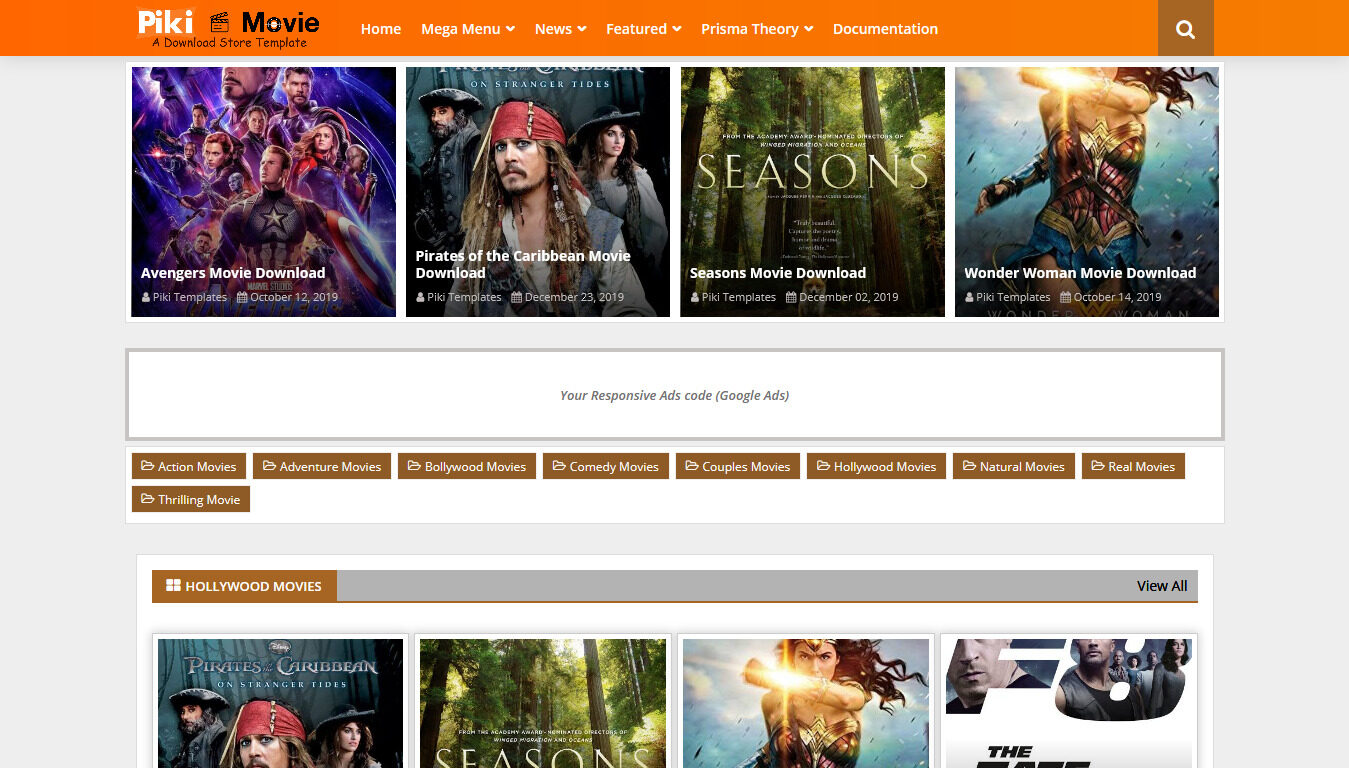This screenshot has height=768, width=1349.
Task: Open the Documentation menu item
Action: (x=885, y=29)
